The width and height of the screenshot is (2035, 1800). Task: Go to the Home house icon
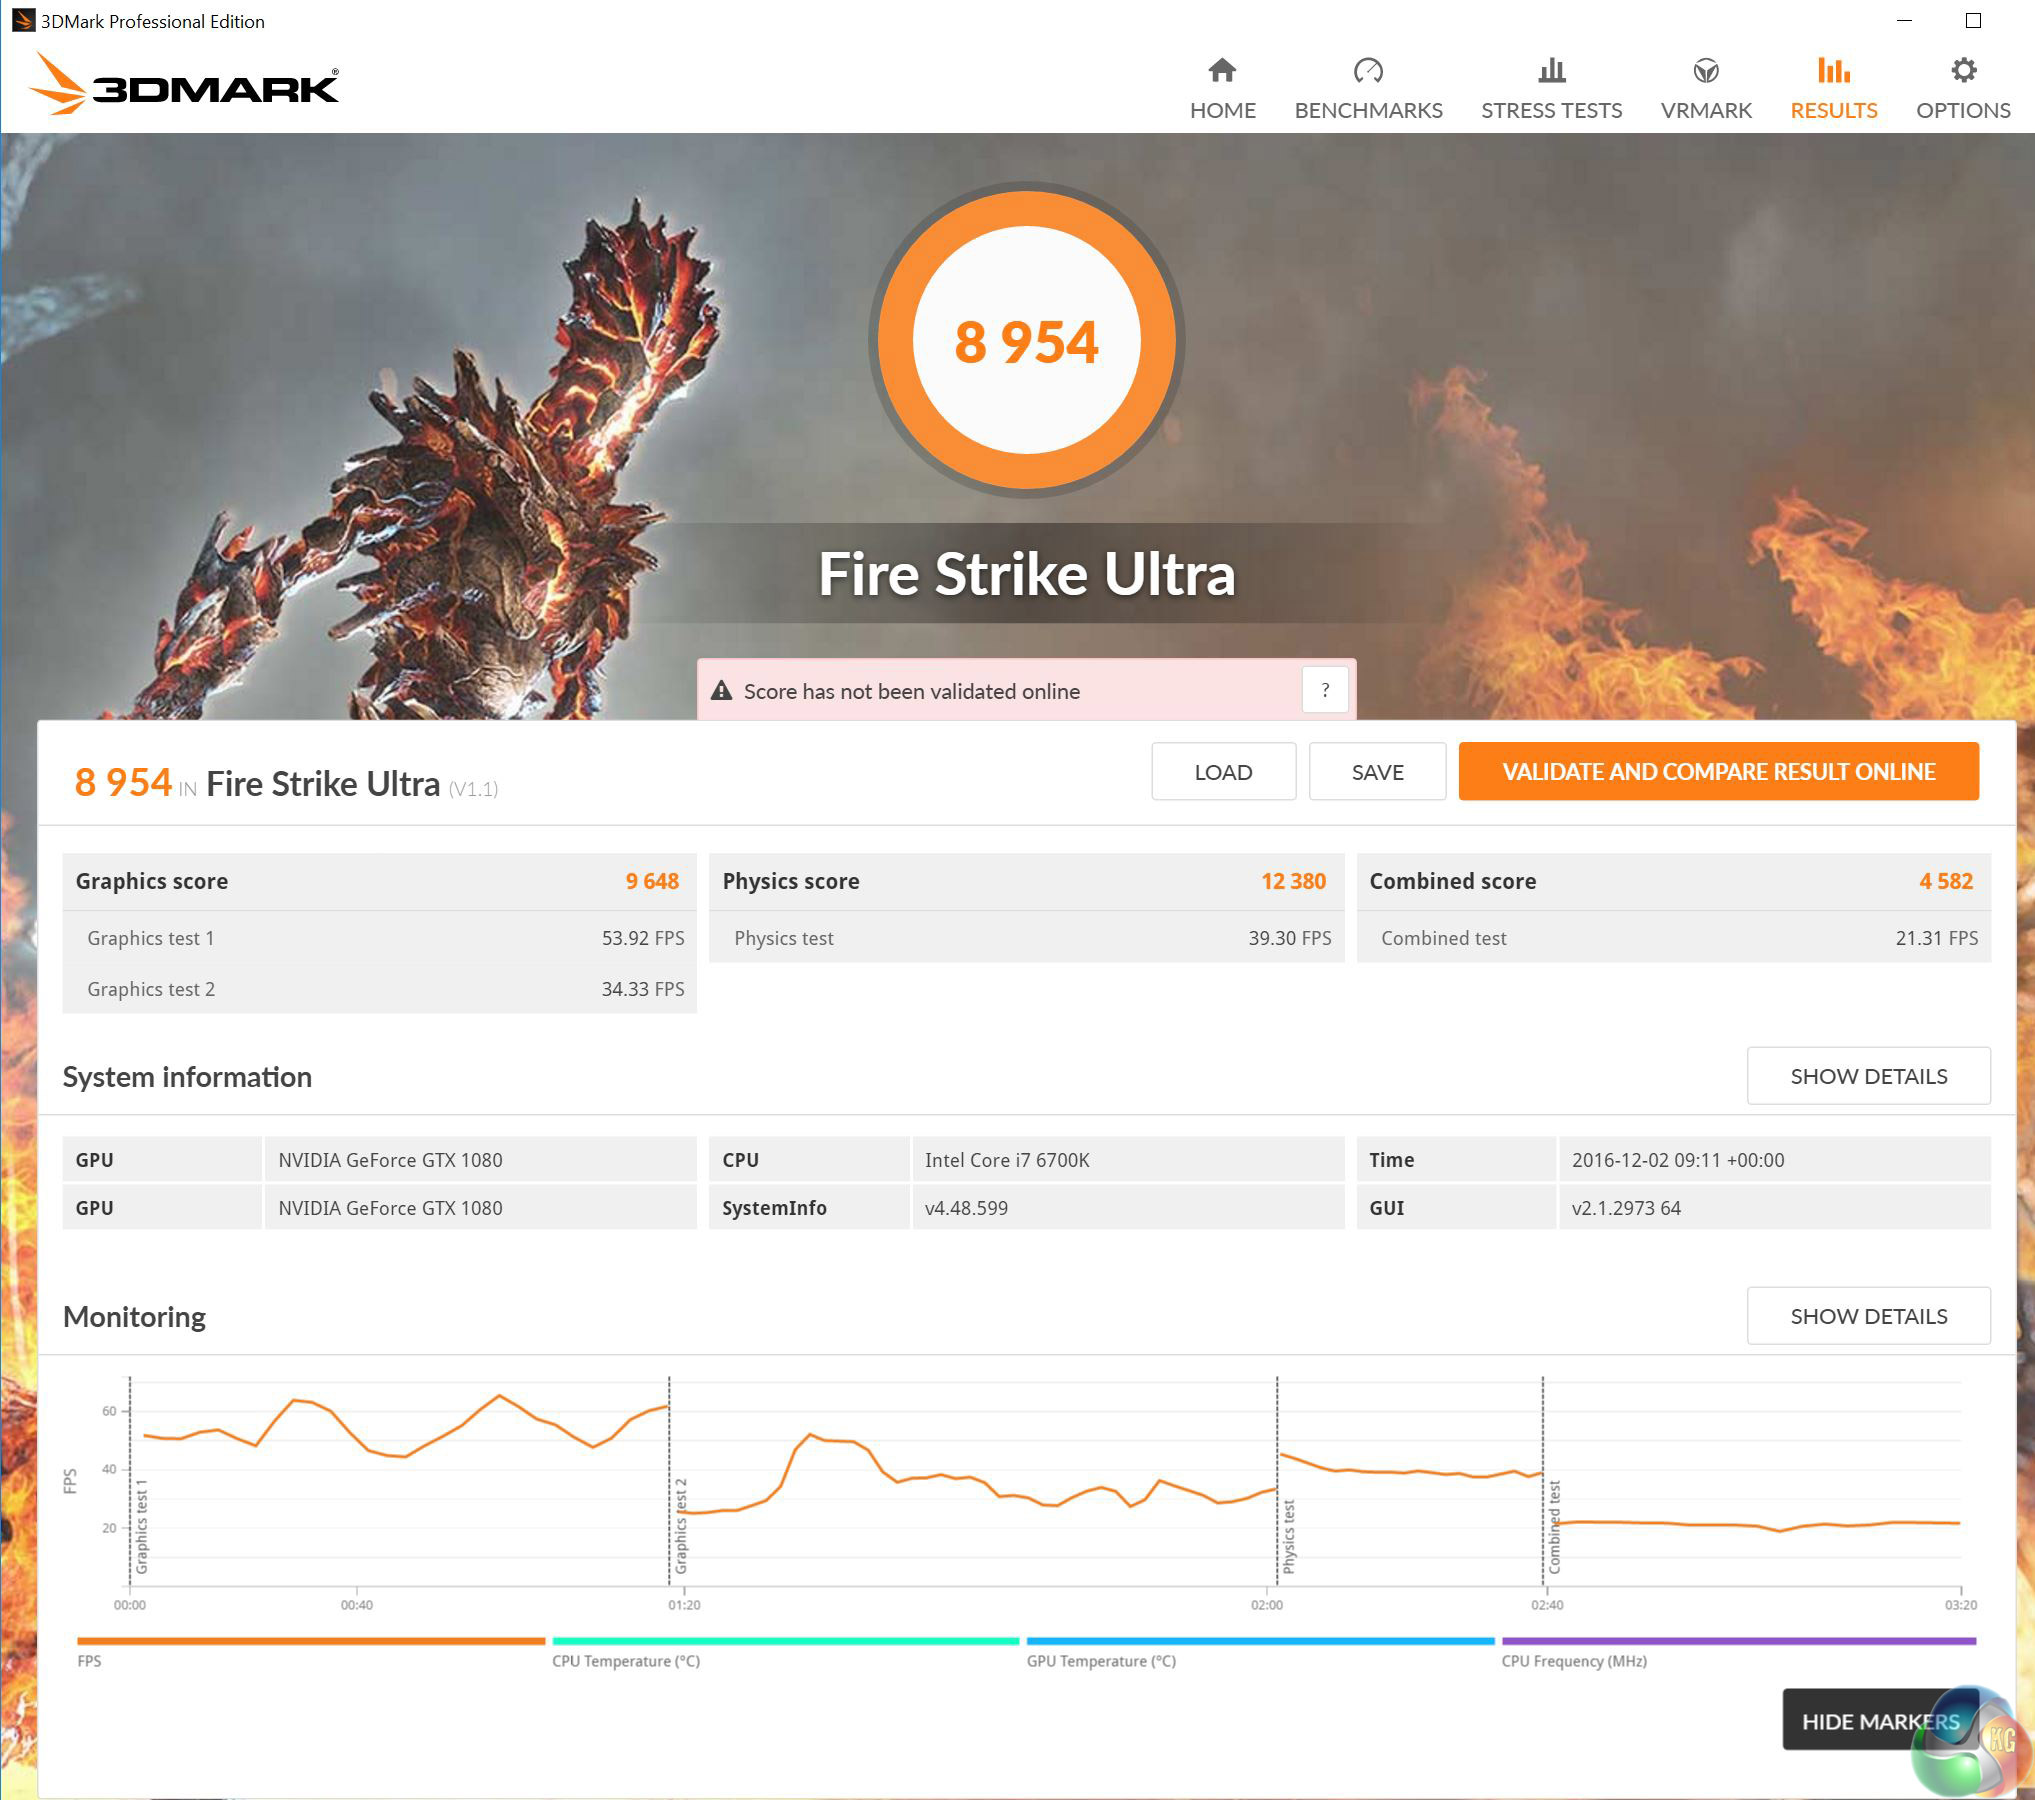1222,71
